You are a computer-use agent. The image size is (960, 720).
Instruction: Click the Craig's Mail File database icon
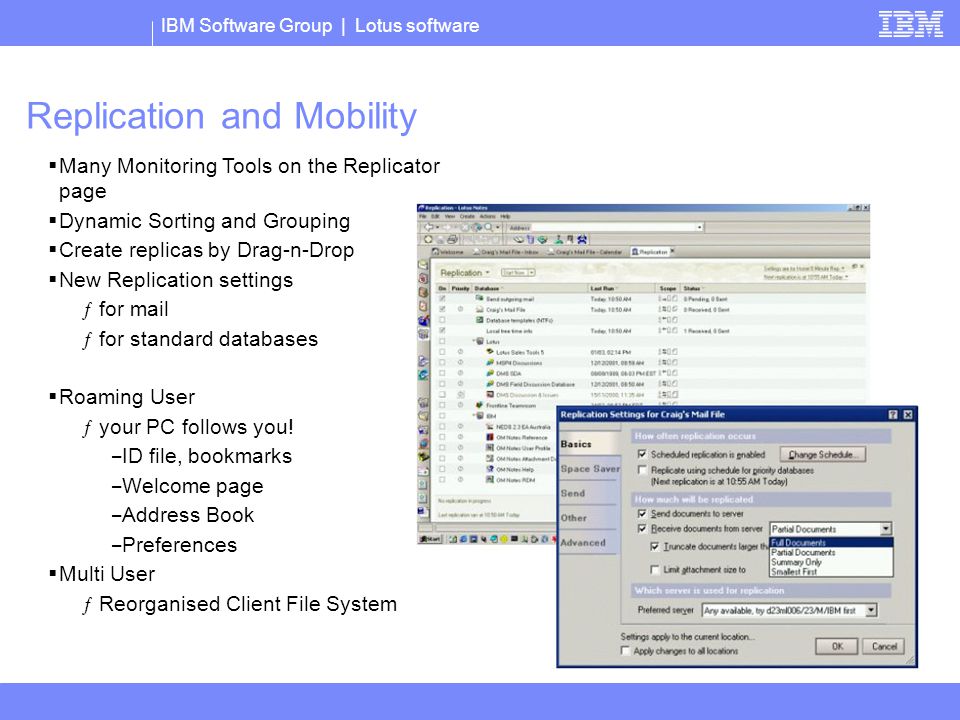[479, 309]
